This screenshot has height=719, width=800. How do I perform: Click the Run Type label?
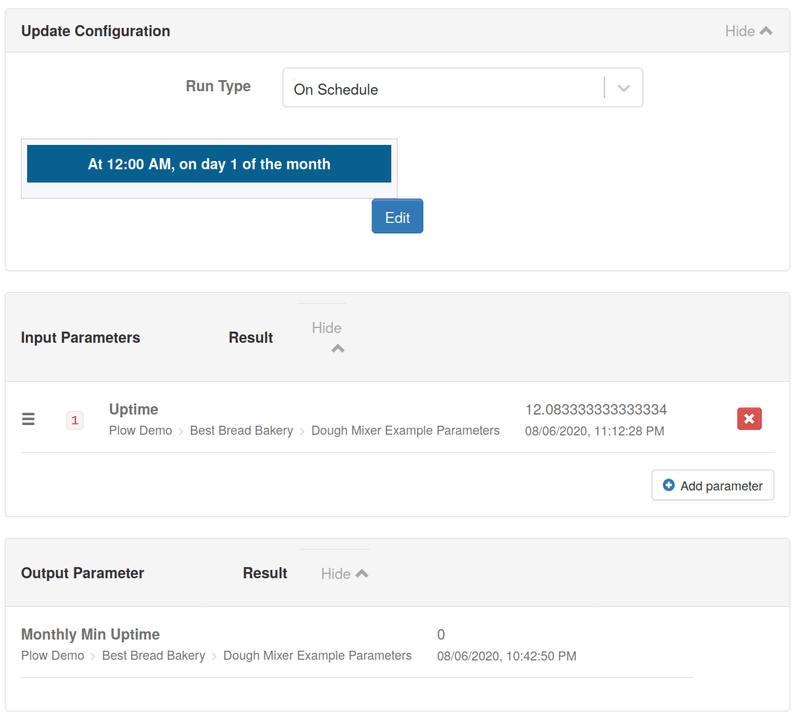tap(218, 86)
